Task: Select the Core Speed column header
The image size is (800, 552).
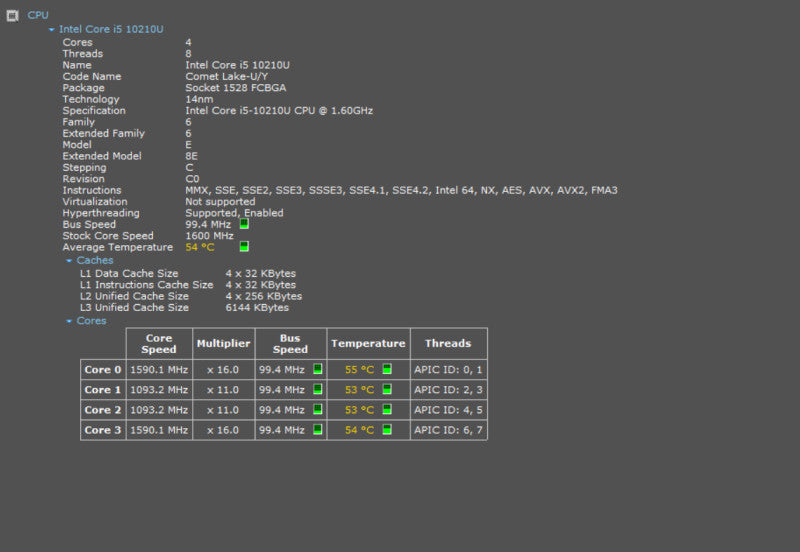Action: pyautogui.click(x=159, y=344)
